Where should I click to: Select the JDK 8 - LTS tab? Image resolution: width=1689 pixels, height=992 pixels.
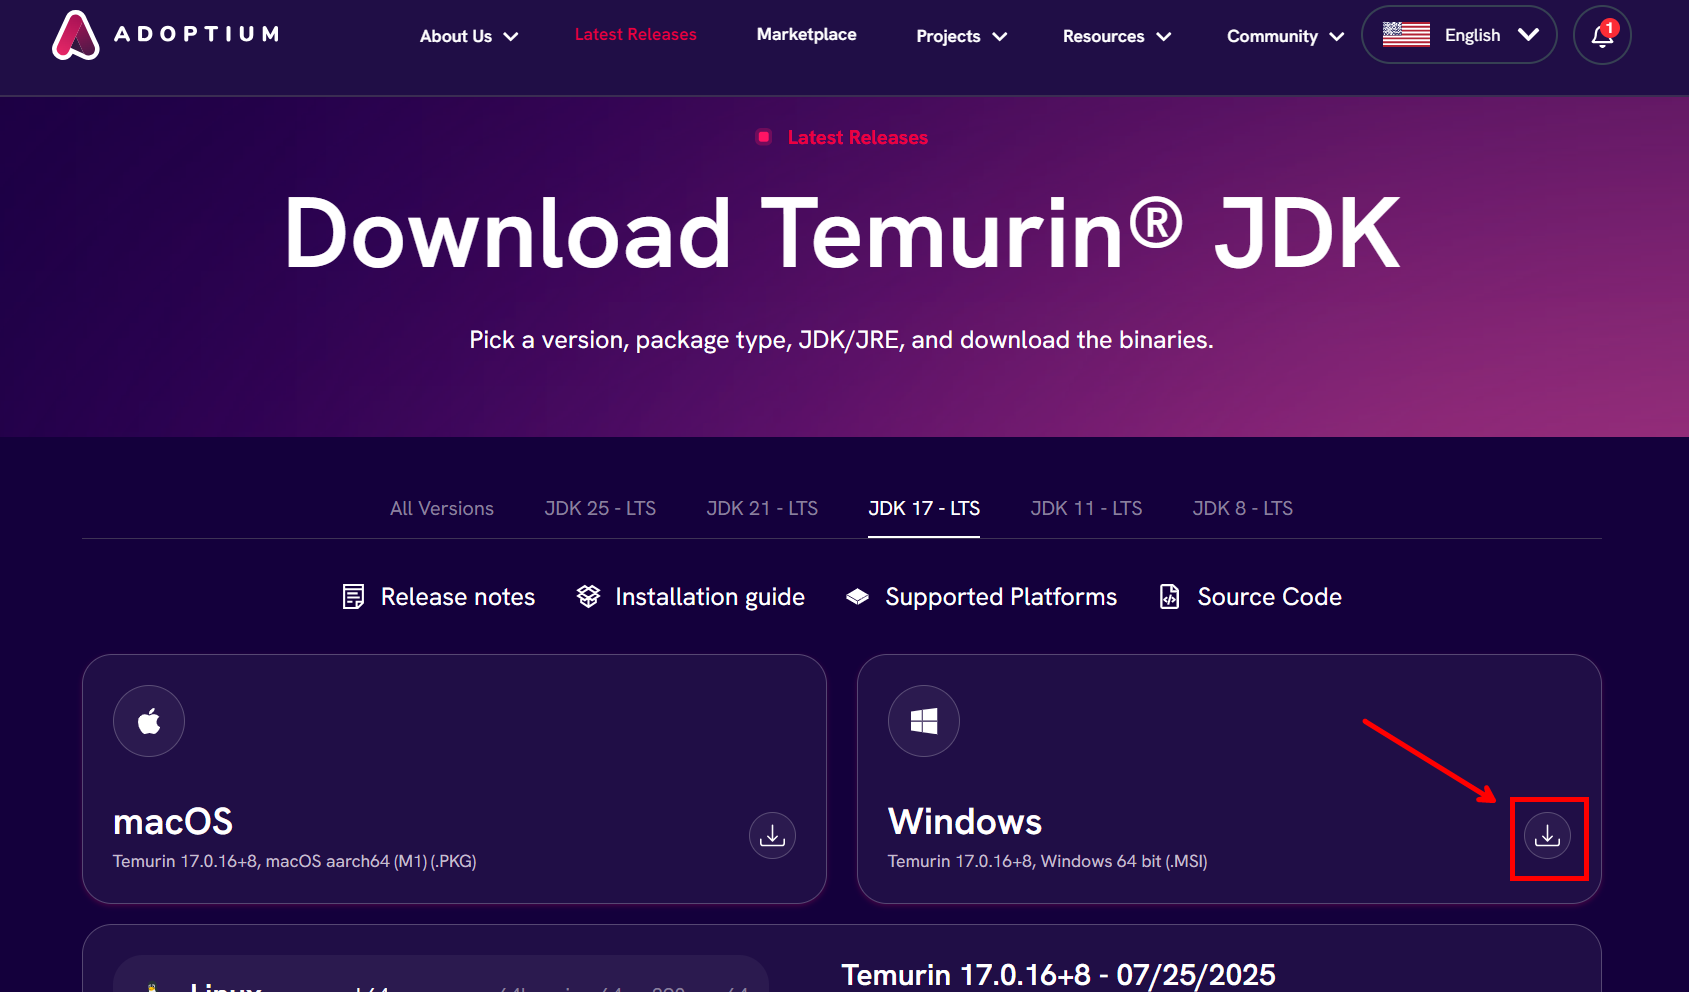point(1242,508)
